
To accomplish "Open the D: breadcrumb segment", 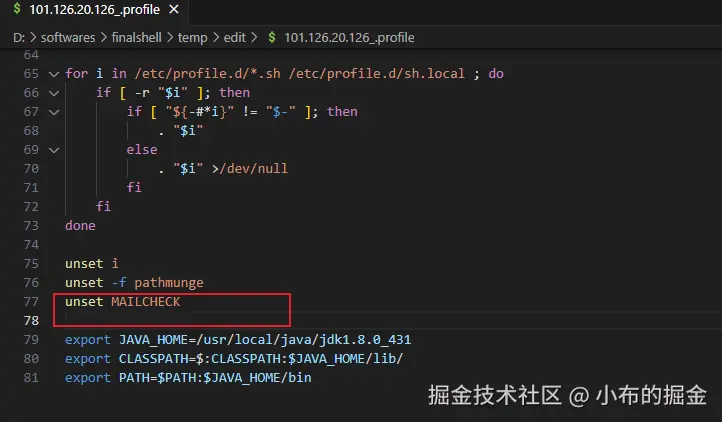I will pos(19,38).
